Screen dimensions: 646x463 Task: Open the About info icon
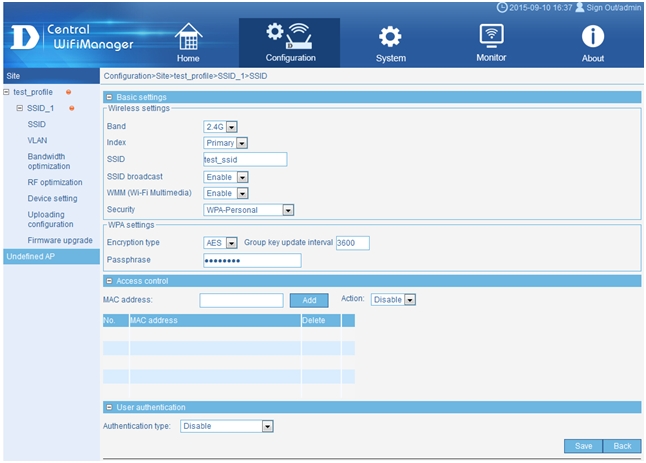pos(593,37)
